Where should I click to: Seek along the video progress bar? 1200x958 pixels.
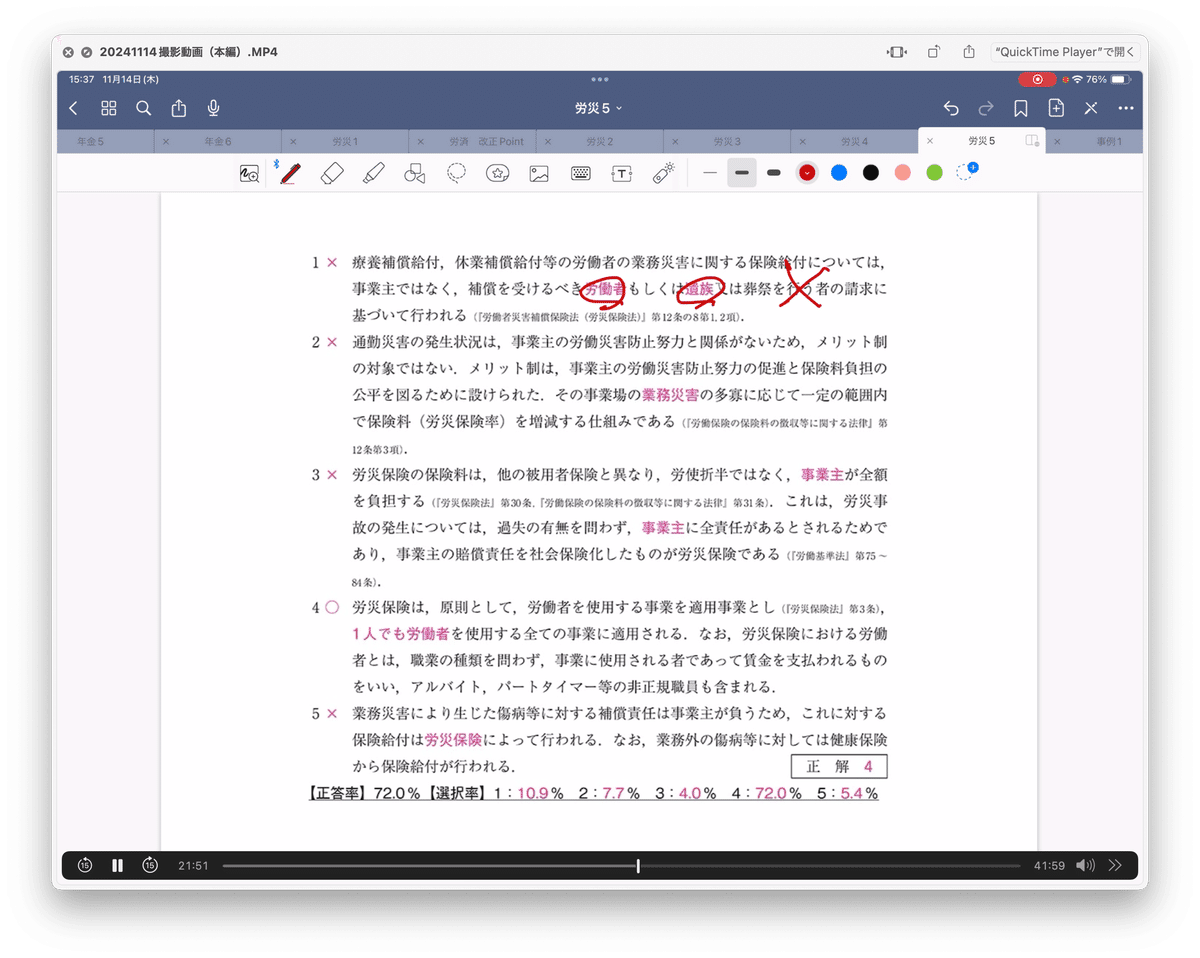click(x=621, y=866)
